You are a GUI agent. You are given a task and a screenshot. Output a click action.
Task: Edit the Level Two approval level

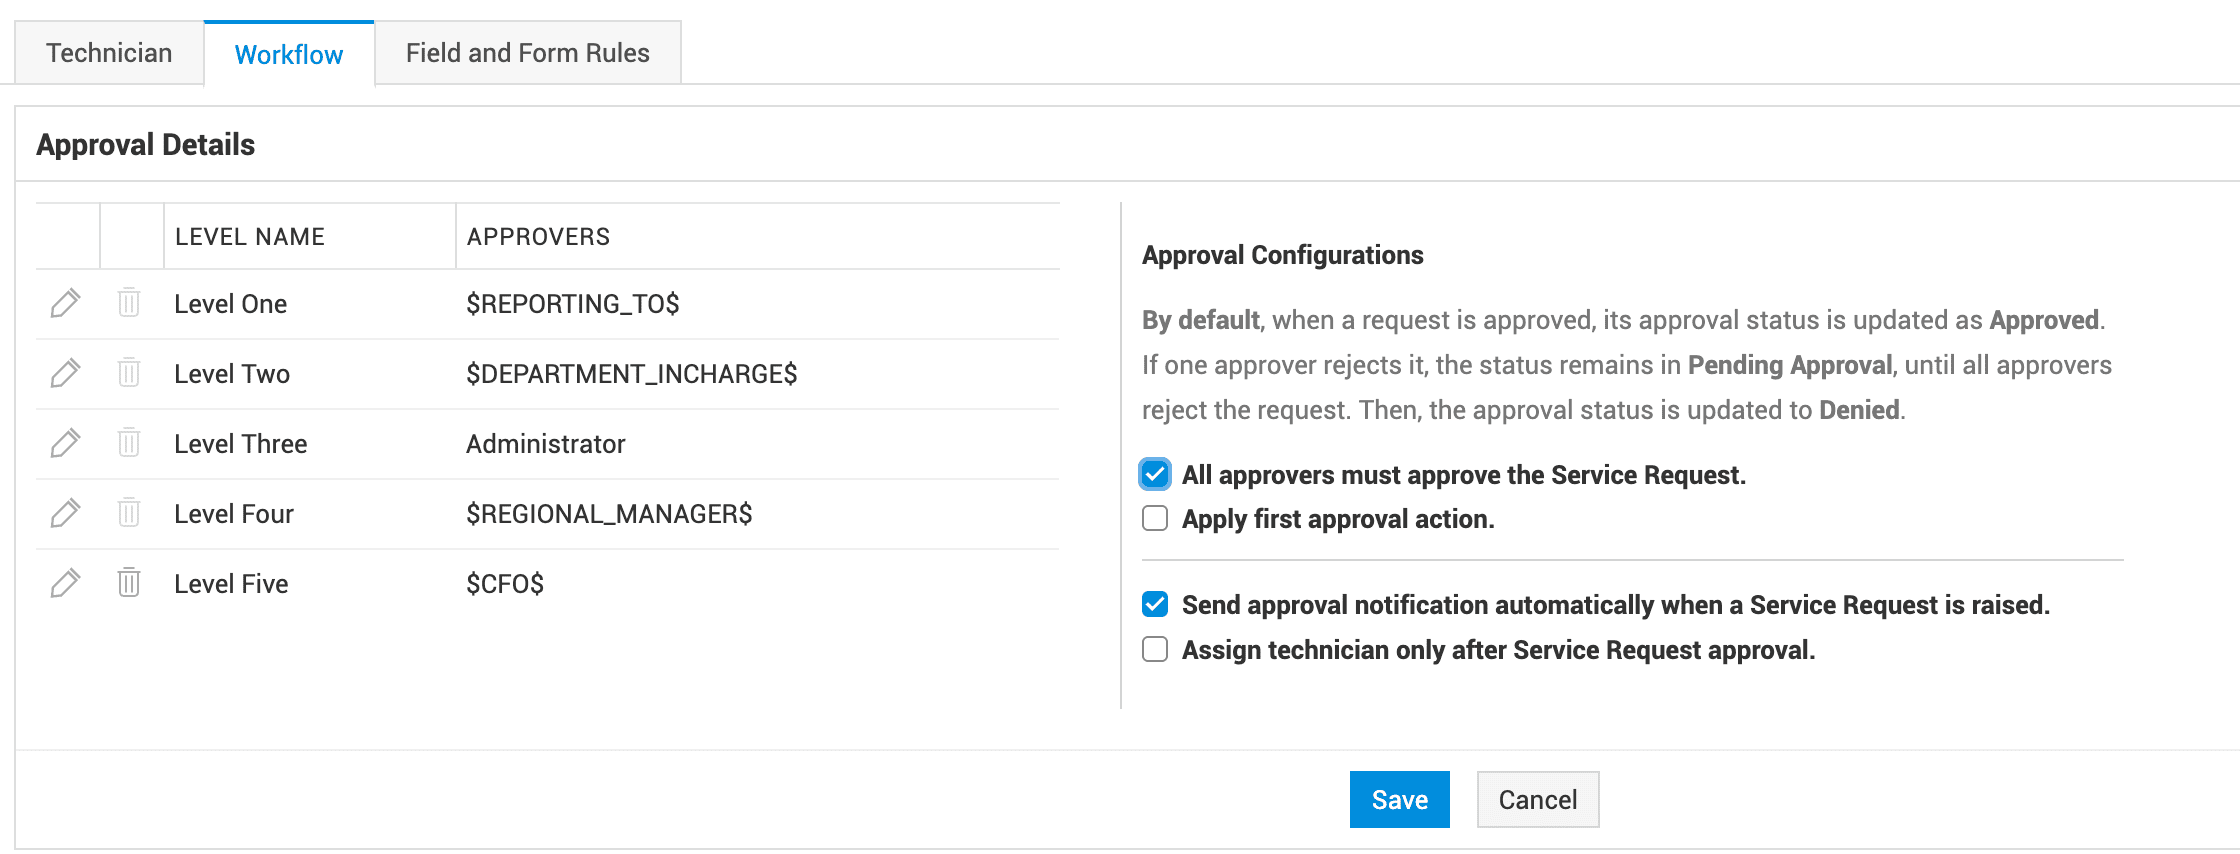coord(65,373)
